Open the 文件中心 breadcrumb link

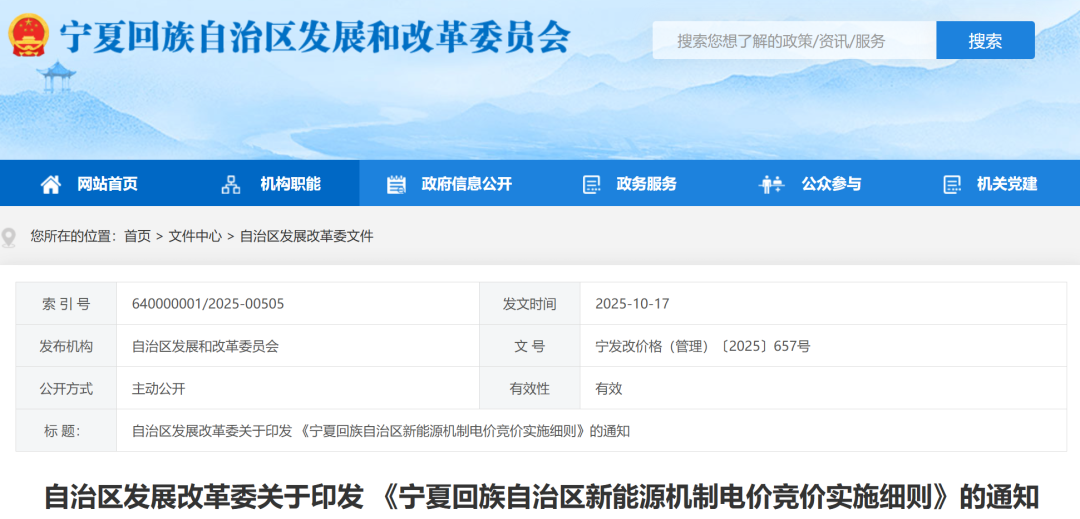point(195,236)
